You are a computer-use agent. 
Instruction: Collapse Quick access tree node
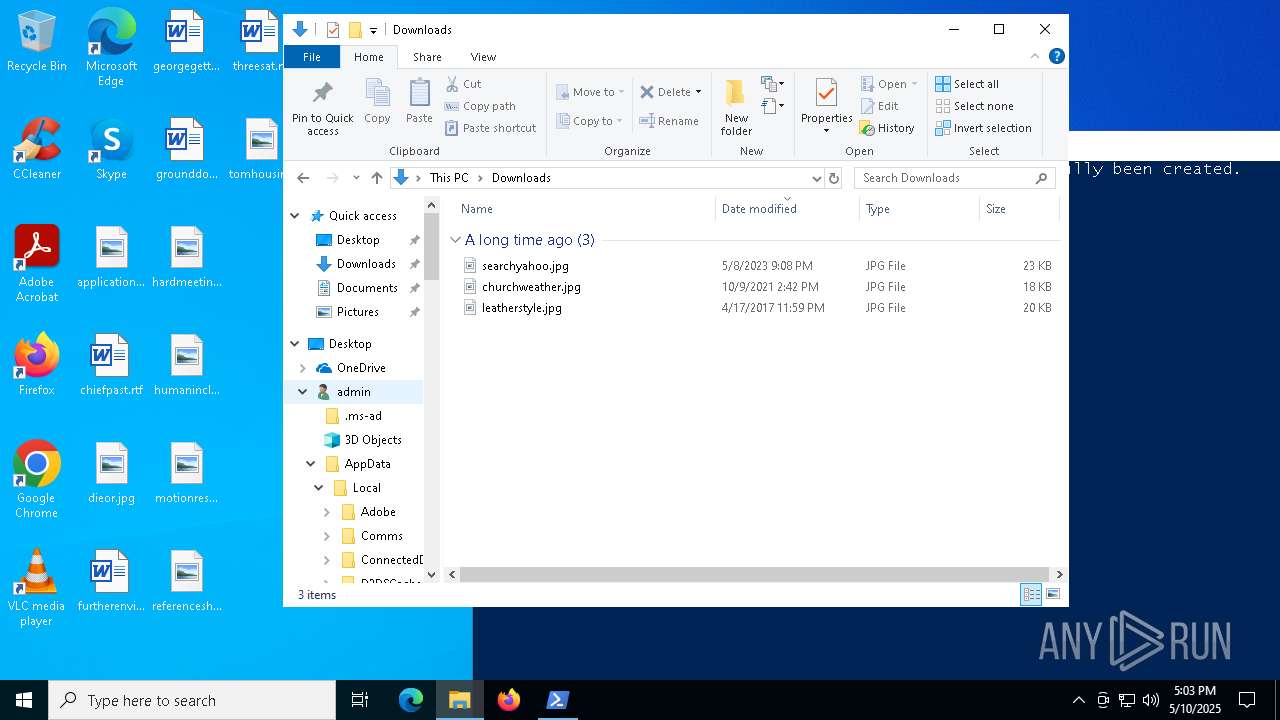[295, 216]
